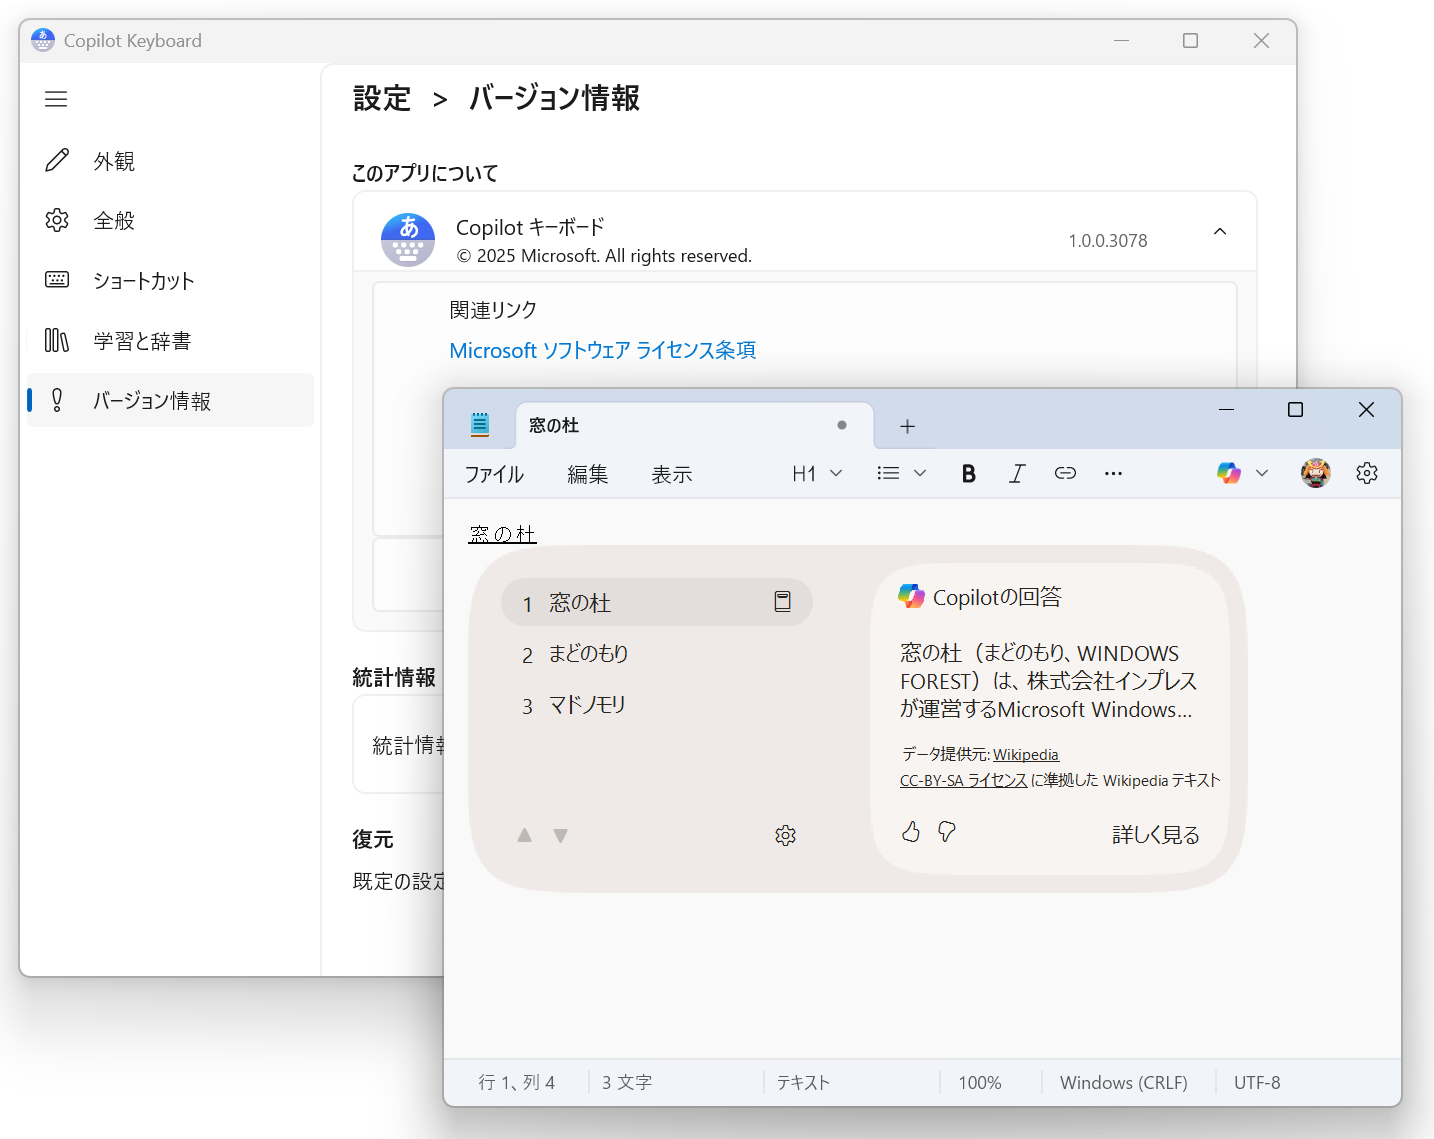Give thumbs up to Copilot's answer

coord(910,831)
